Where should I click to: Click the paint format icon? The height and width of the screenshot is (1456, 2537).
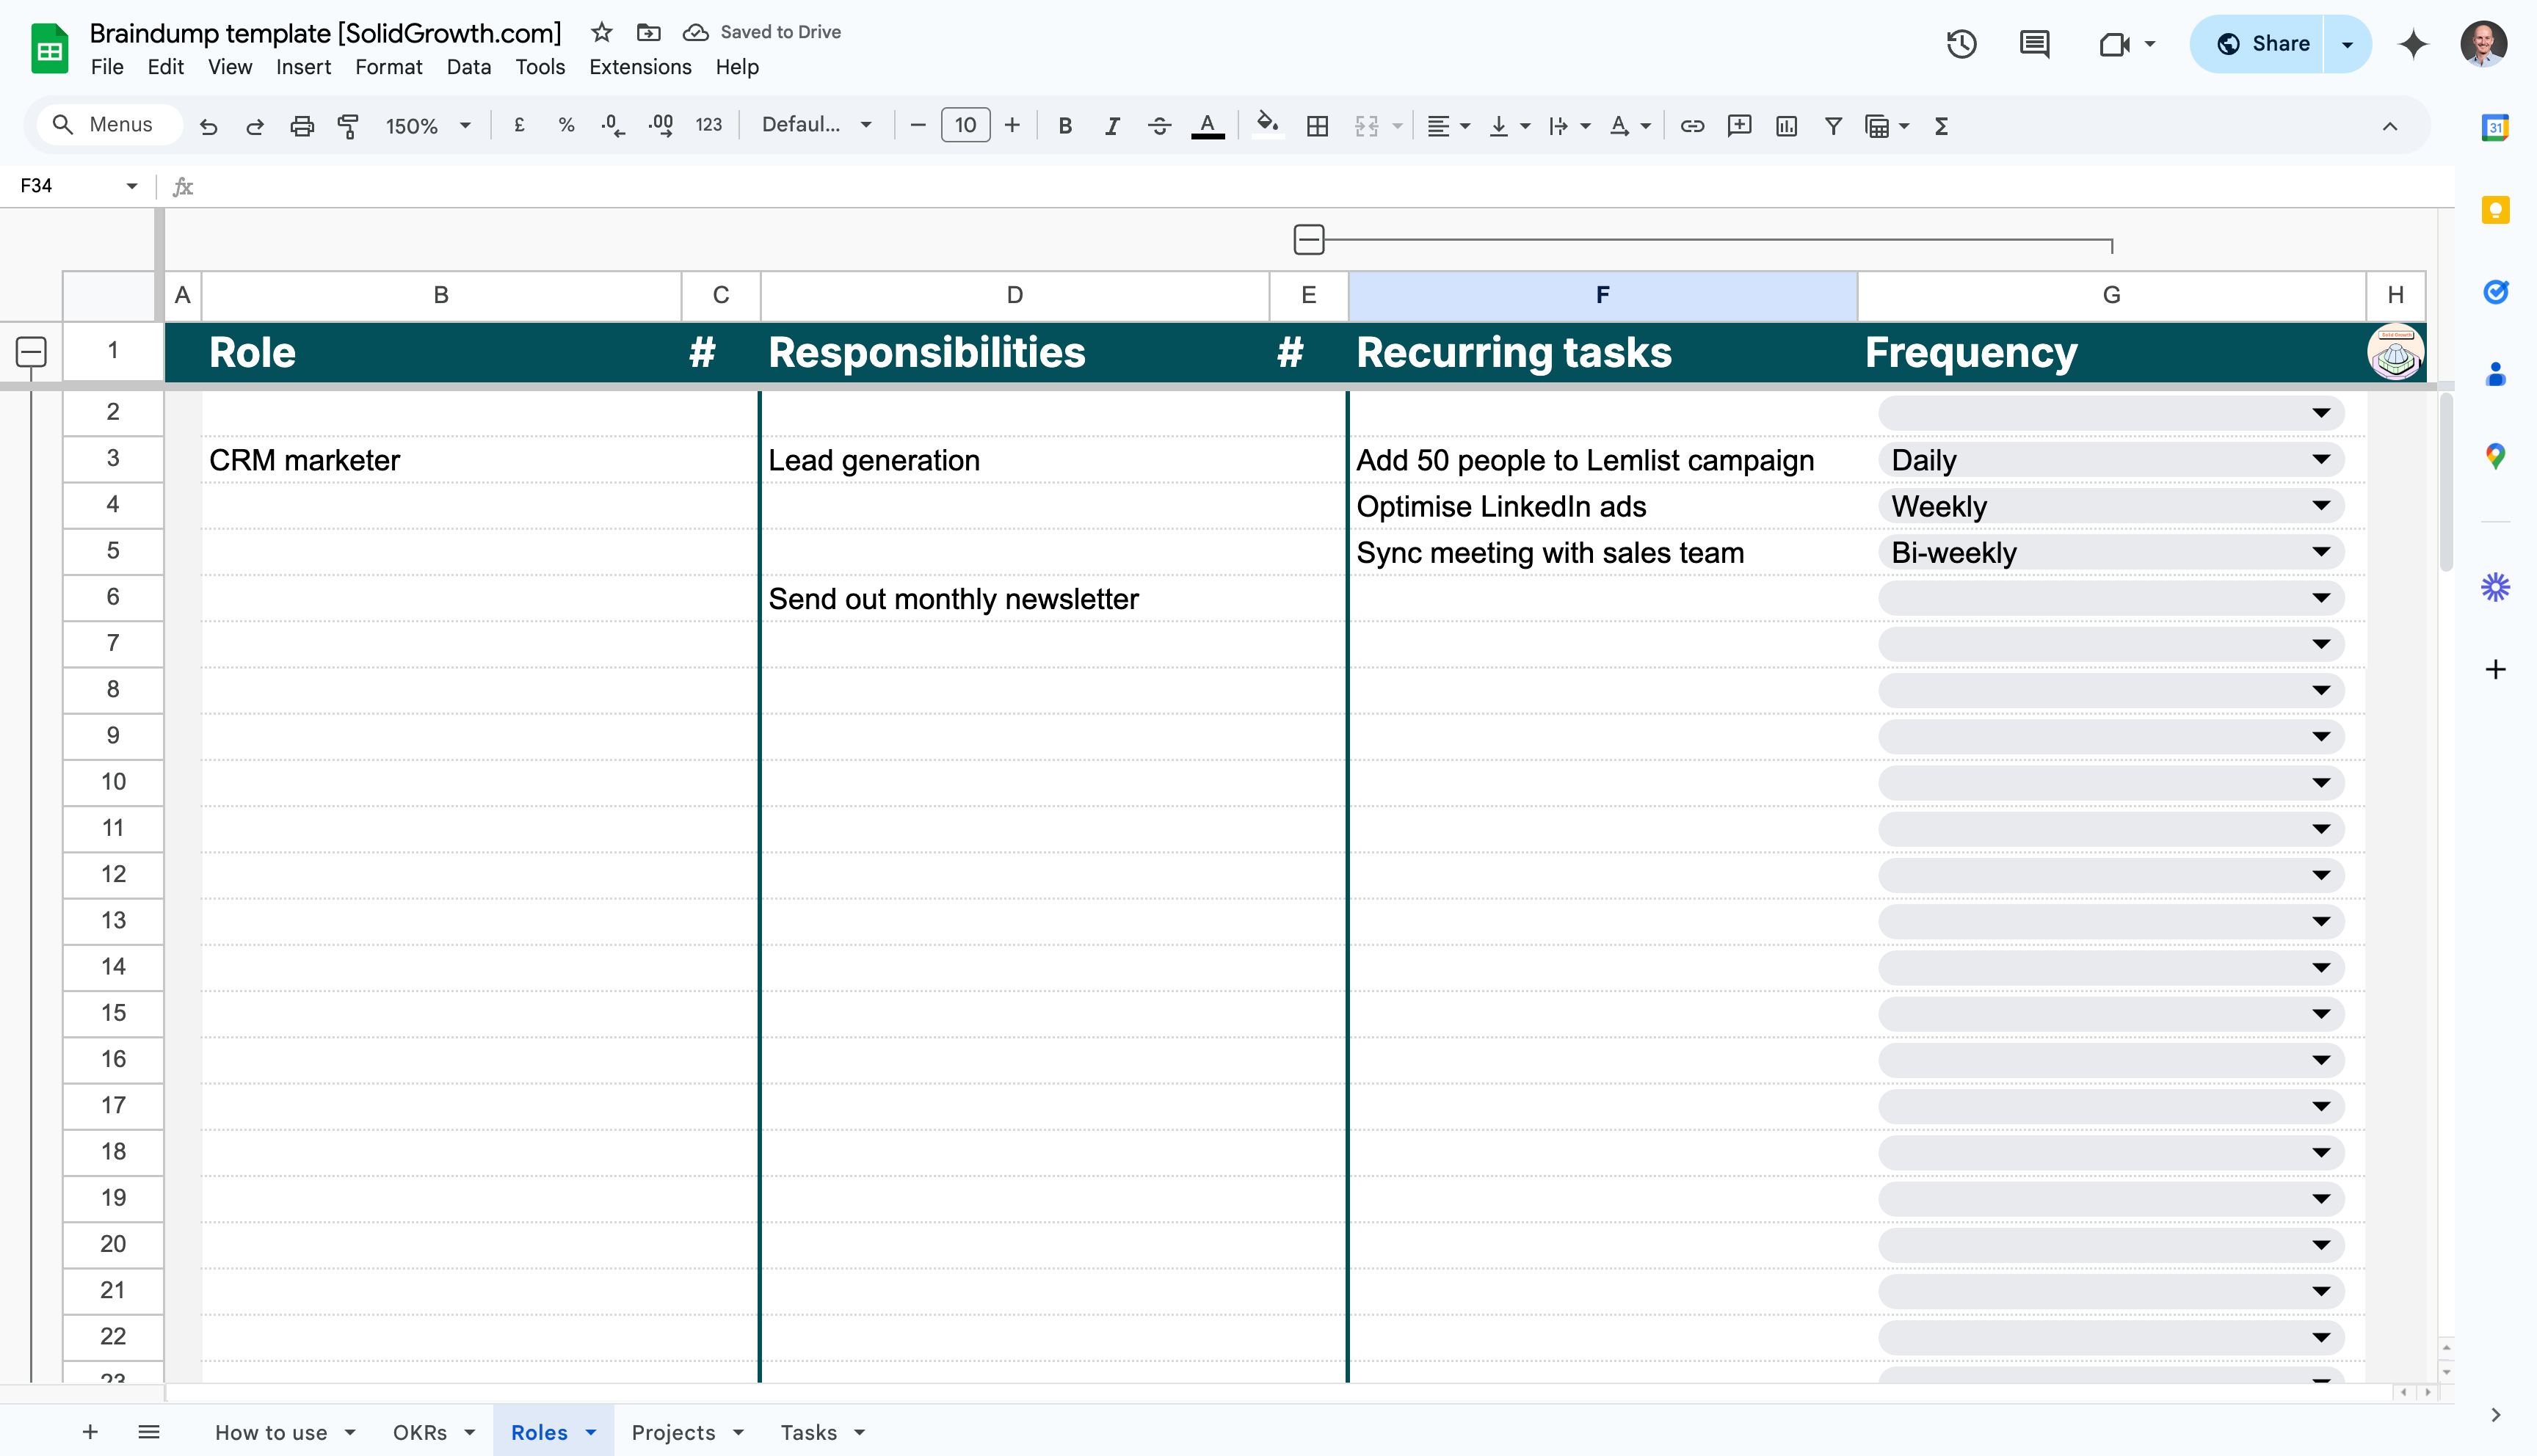tap(348, 126)
